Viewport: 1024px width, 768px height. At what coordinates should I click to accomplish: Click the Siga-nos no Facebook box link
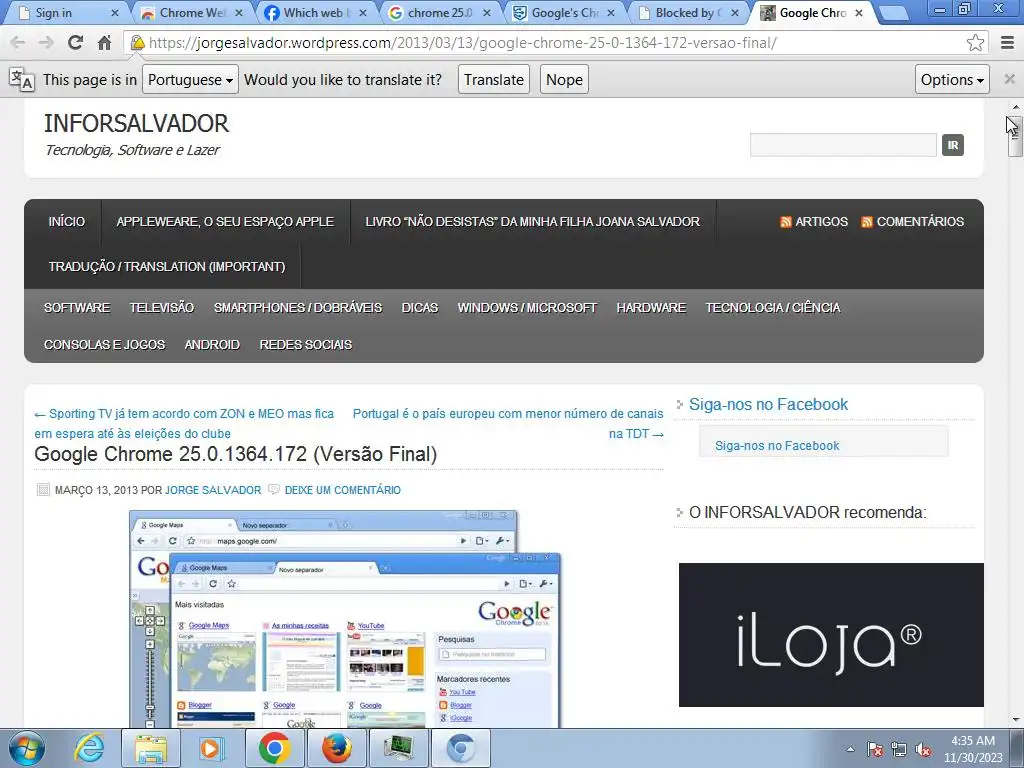(777, 445)
